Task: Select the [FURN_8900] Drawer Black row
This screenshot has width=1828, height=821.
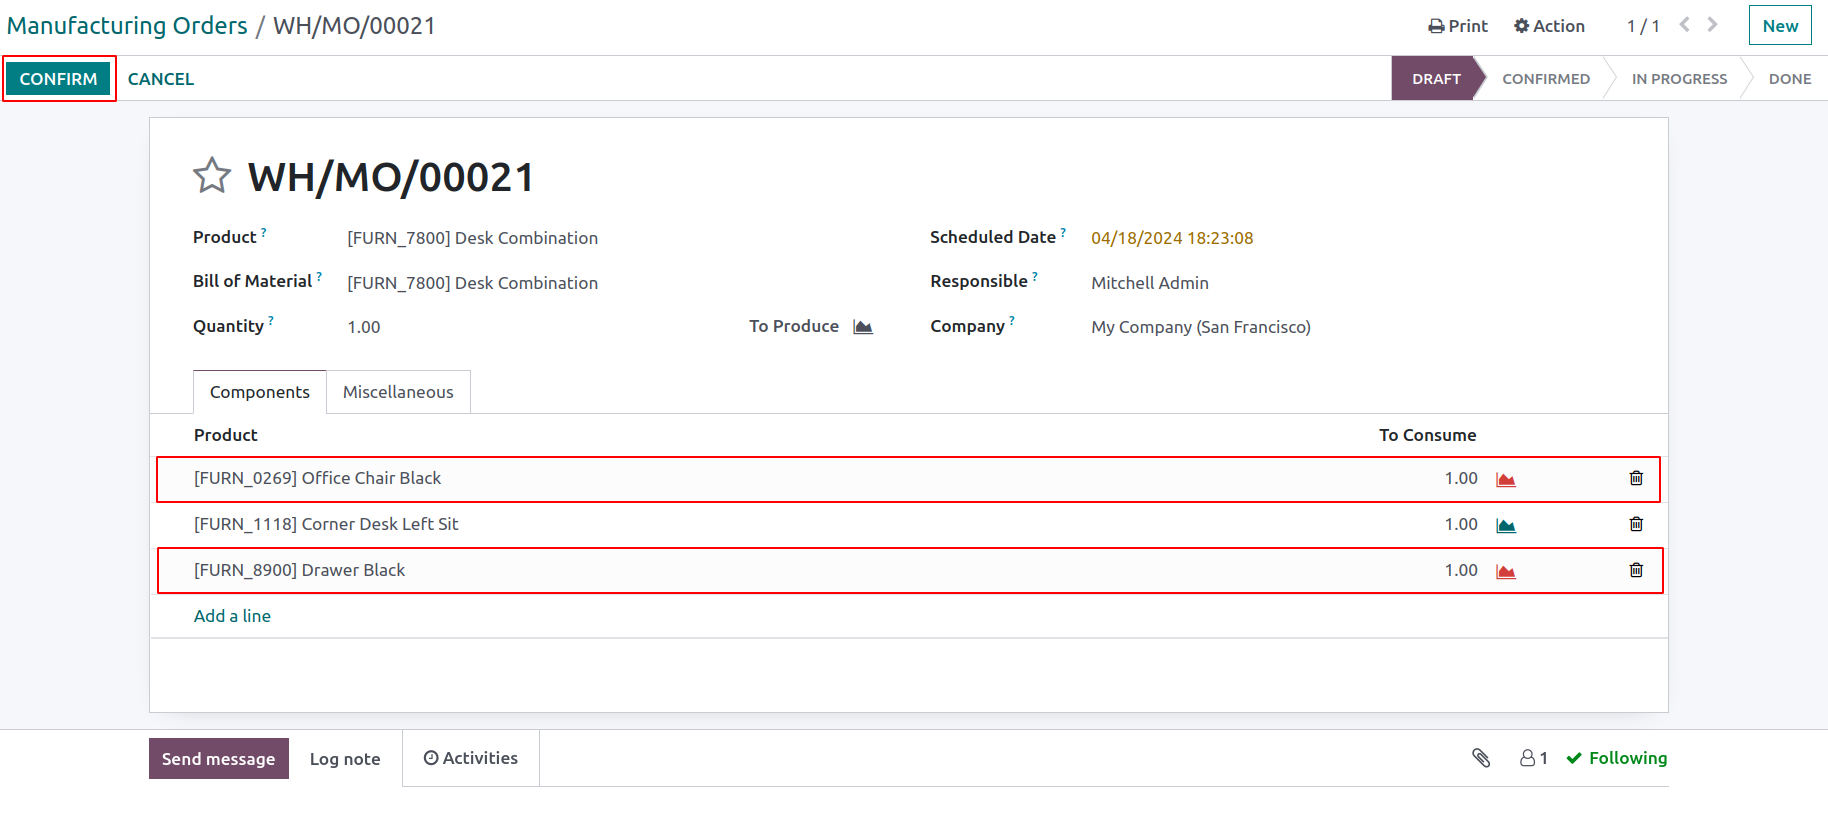Action: click(908, 570)
